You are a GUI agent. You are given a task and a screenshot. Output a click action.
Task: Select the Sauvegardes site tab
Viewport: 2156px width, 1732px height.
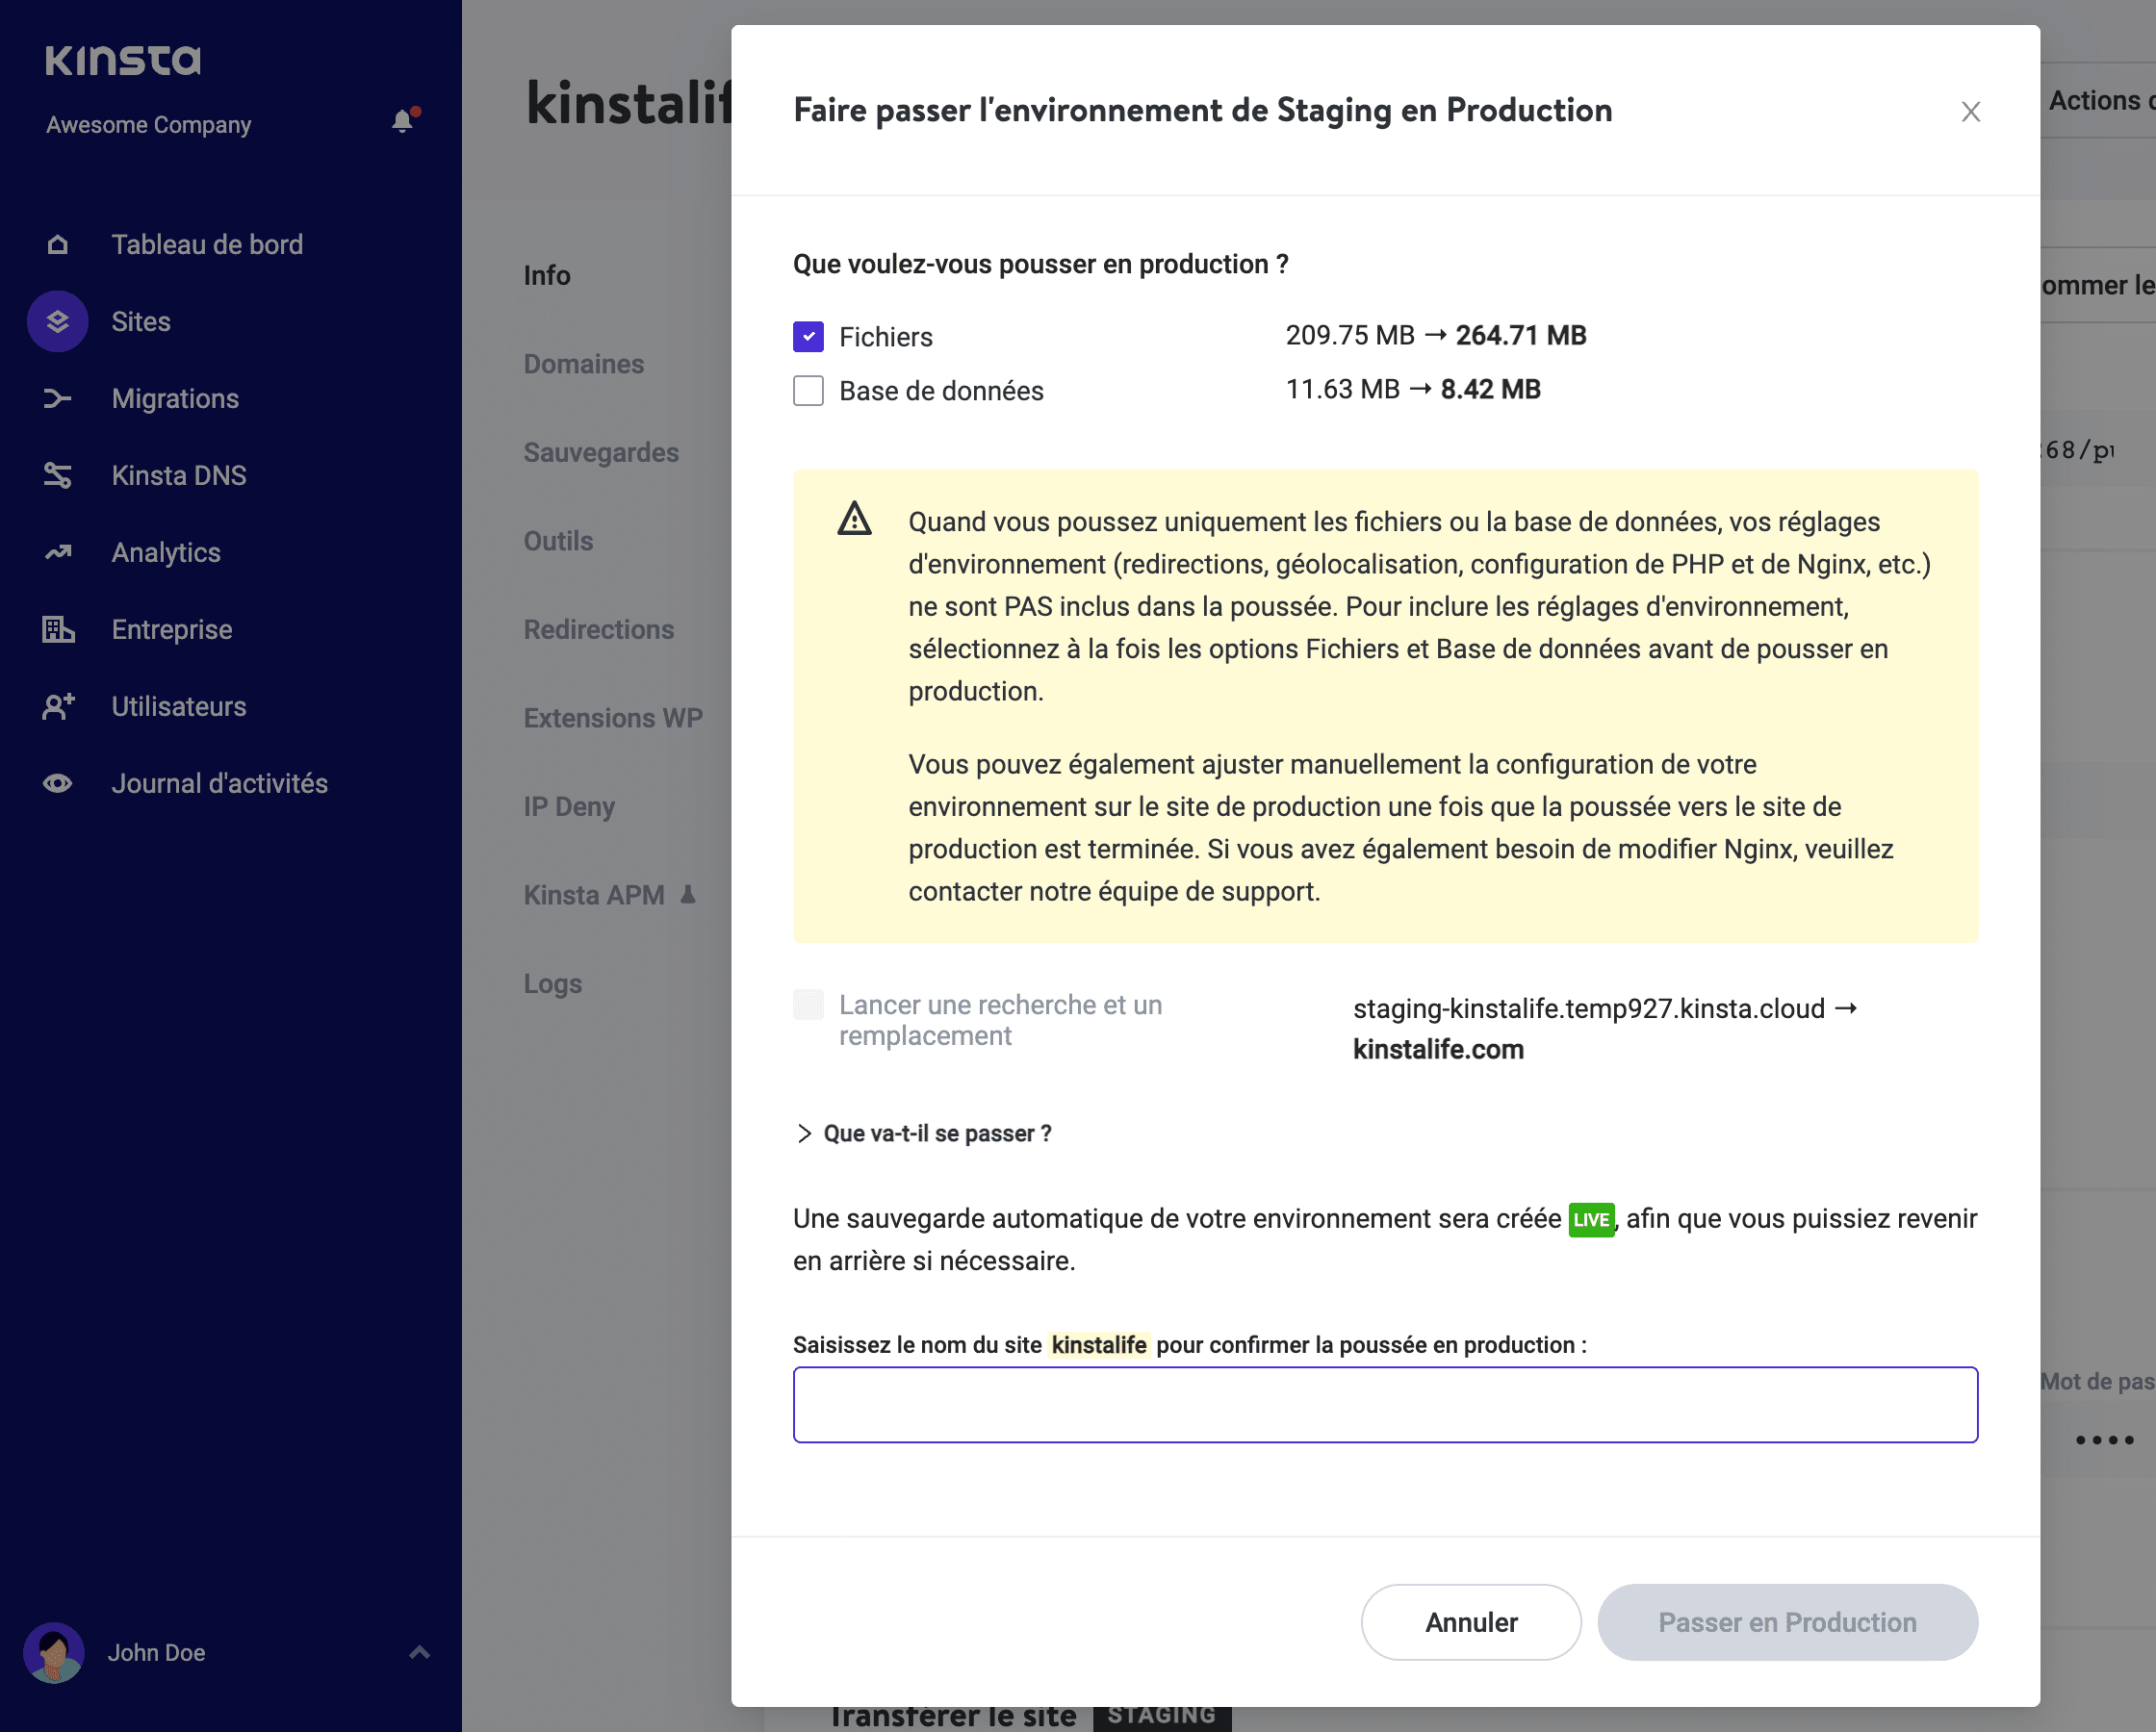click(x=601, y=452)
